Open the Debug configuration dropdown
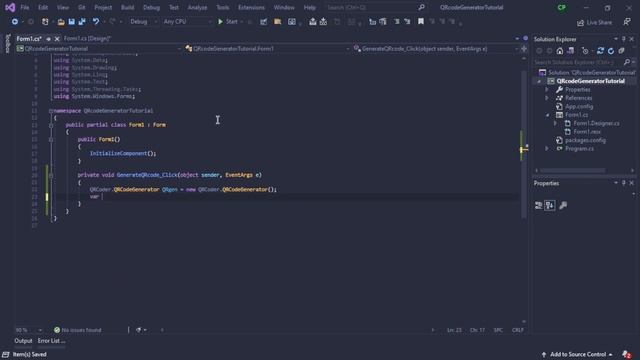Viewport: 640px width, 360px height. (x=143, y=22)
